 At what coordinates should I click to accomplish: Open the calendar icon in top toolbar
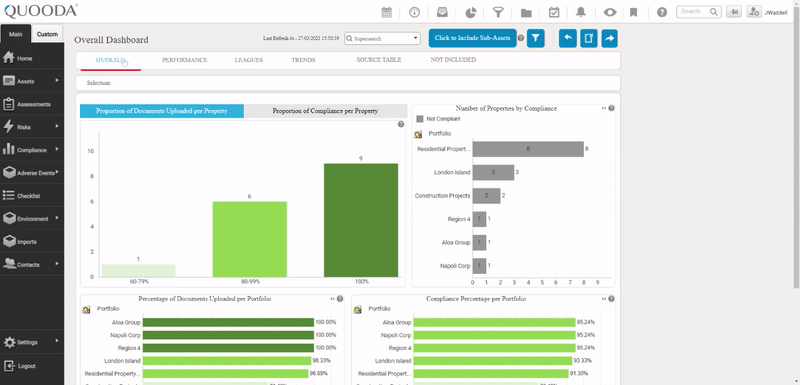(x=387, y=12)
